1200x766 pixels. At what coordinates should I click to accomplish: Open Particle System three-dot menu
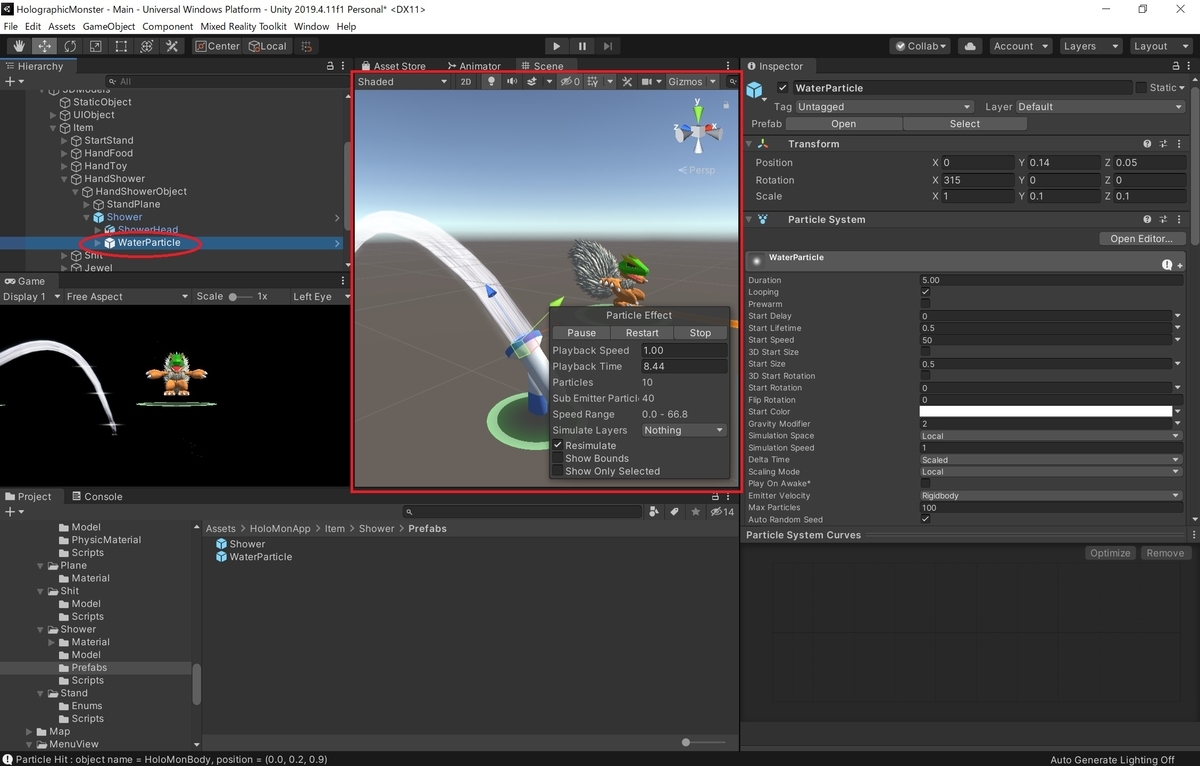coord(1179,219)
